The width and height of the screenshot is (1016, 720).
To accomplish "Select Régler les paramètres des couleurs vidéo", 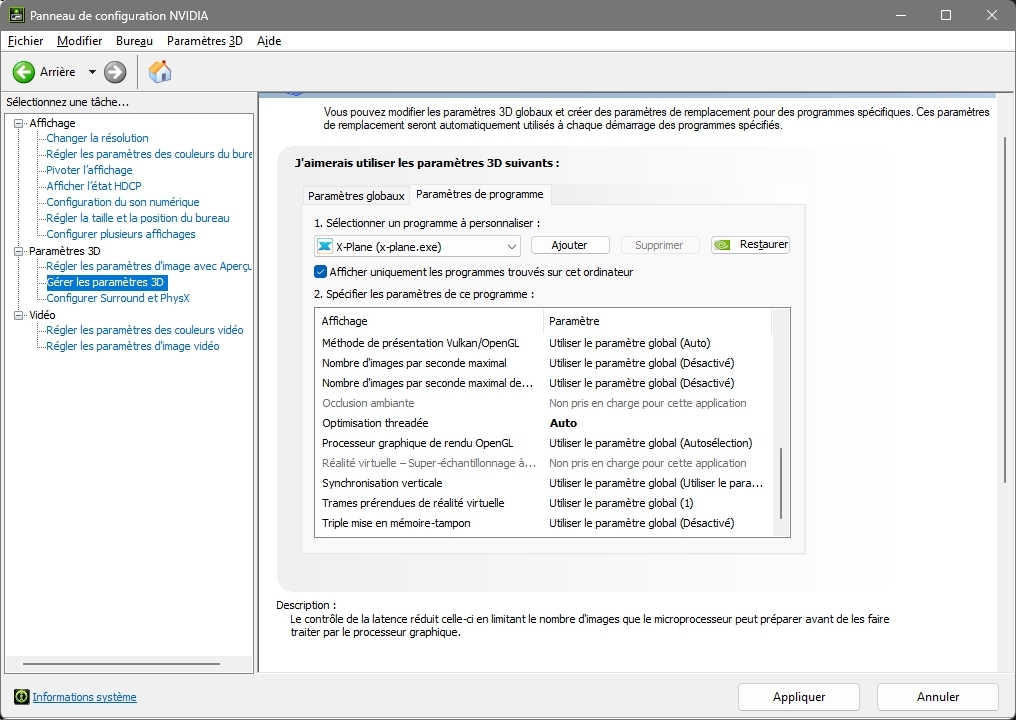I will pos(145,331).
